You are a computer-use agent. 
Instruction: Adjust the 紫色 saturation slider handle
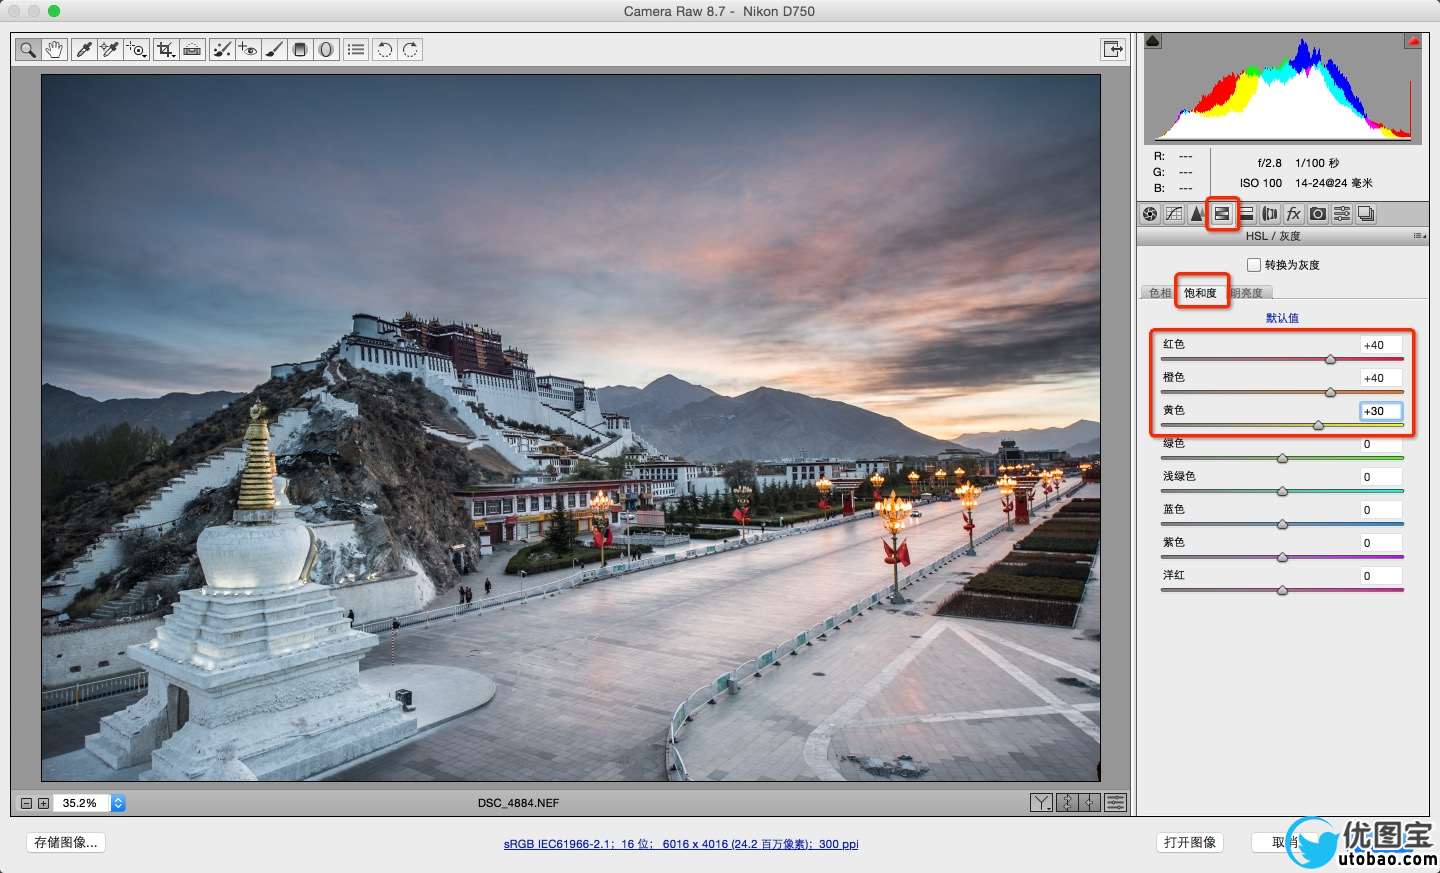[1282, 557]
